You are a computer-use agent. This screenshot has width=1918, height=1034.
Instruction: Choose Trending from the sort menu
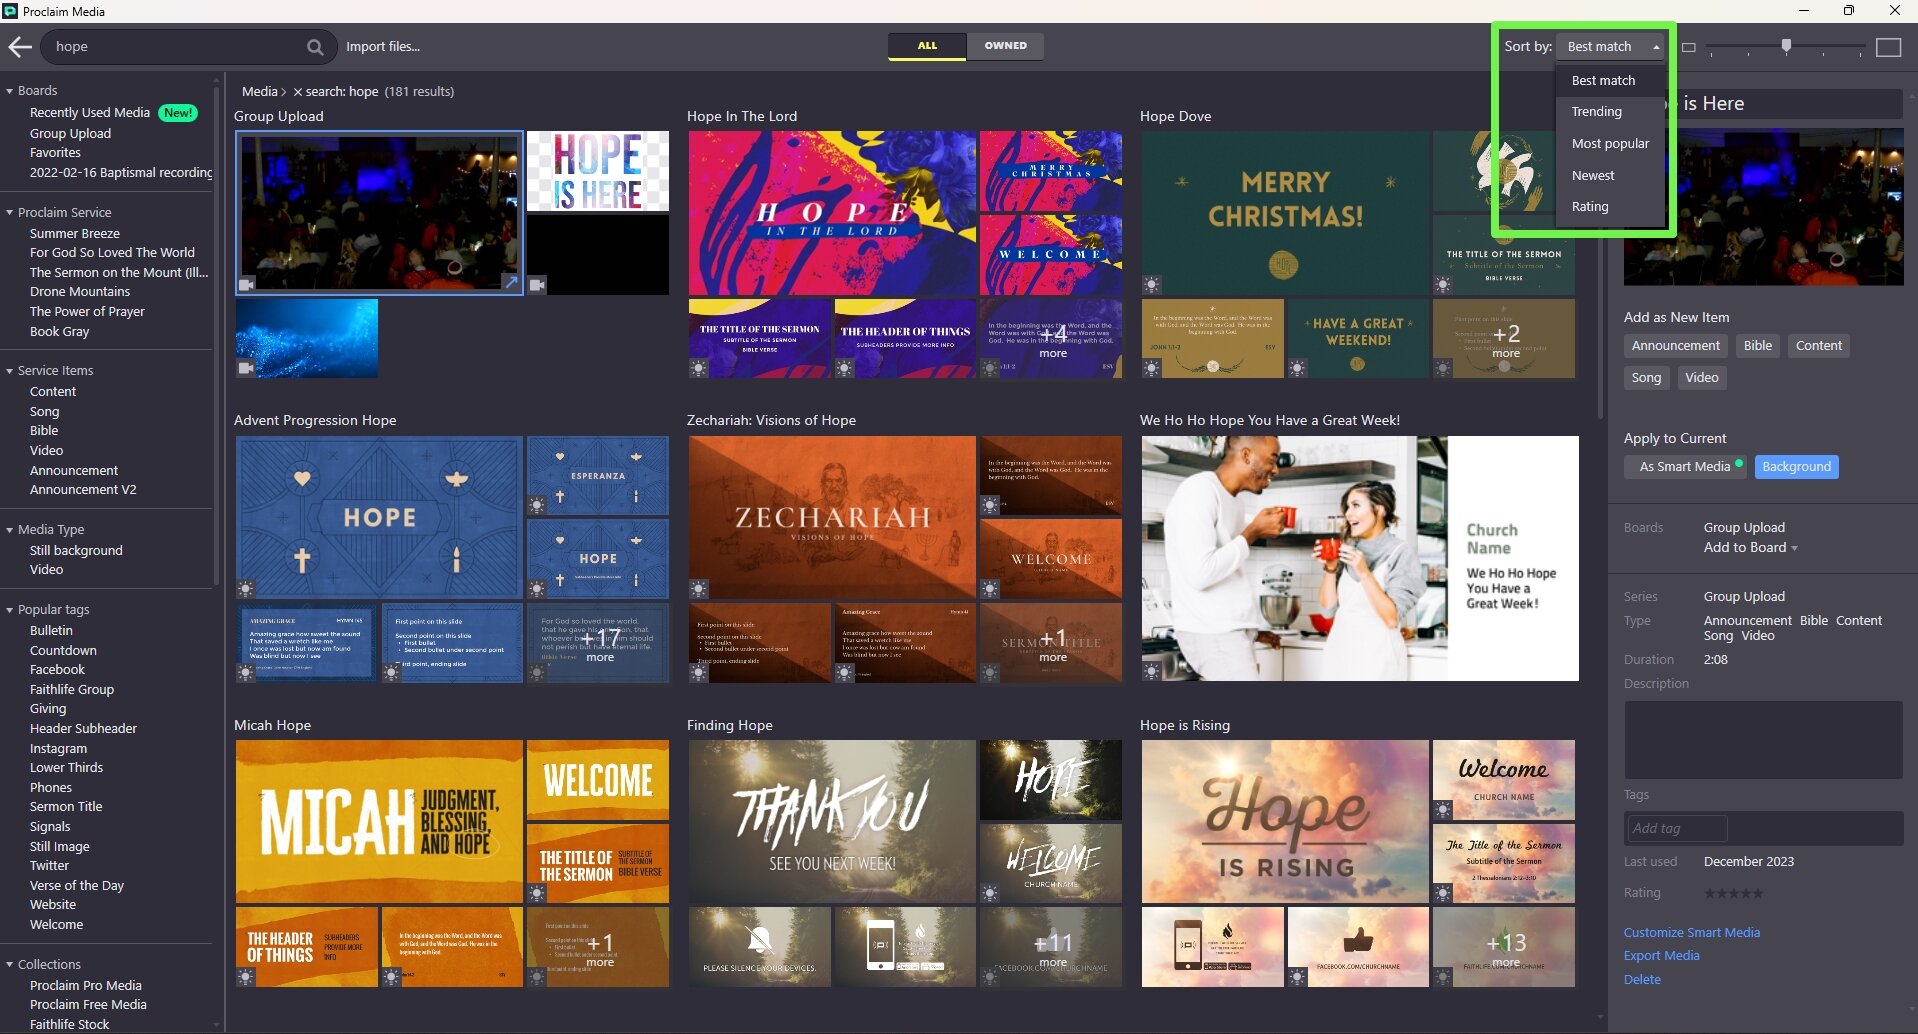[x=1596, y=111]
